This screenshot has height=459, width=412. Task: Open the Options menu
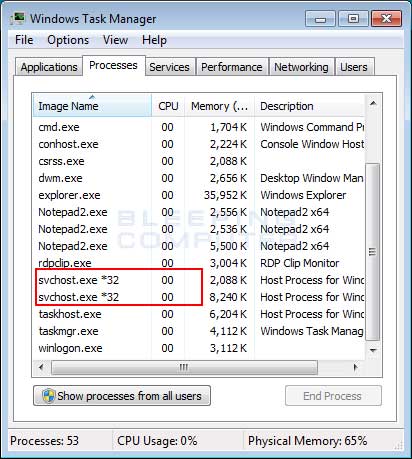point(68,40)
